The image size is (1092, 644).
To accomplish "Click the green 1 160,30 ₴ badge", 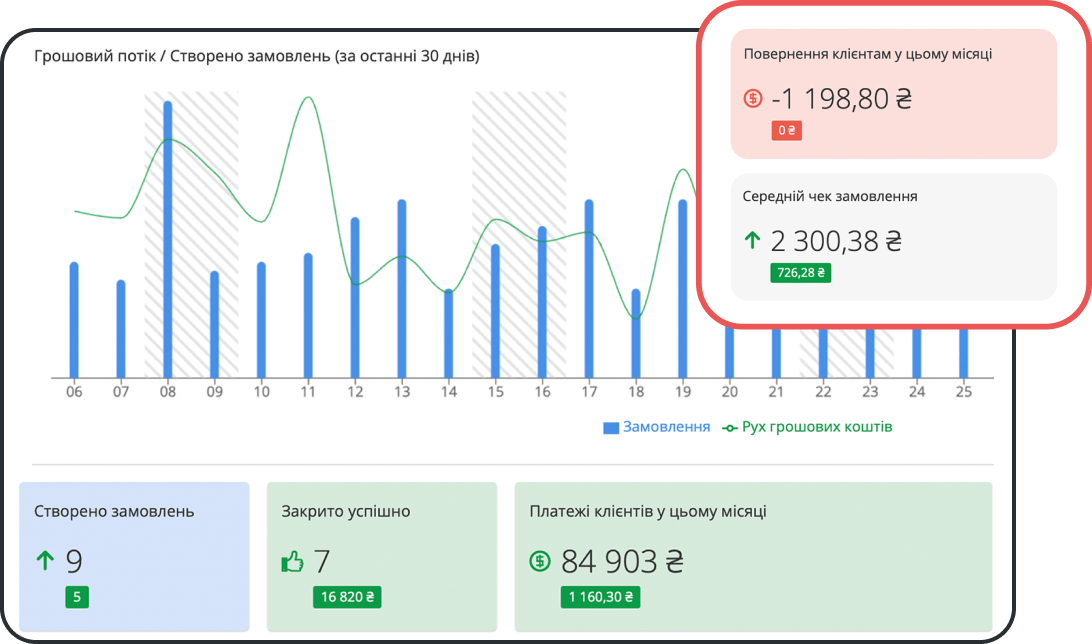I will (600, 597).
